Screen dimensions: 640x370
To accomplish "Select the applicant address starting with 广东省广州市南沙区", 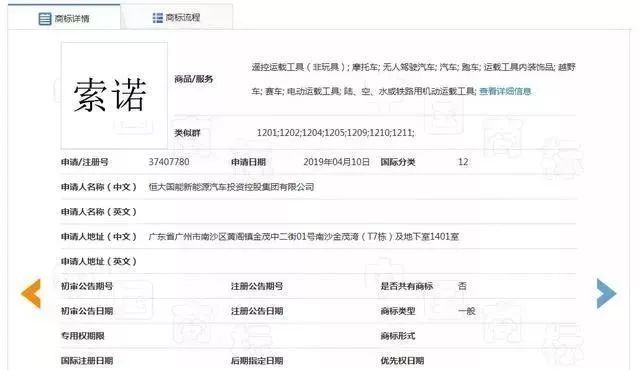I will point(304,237).
